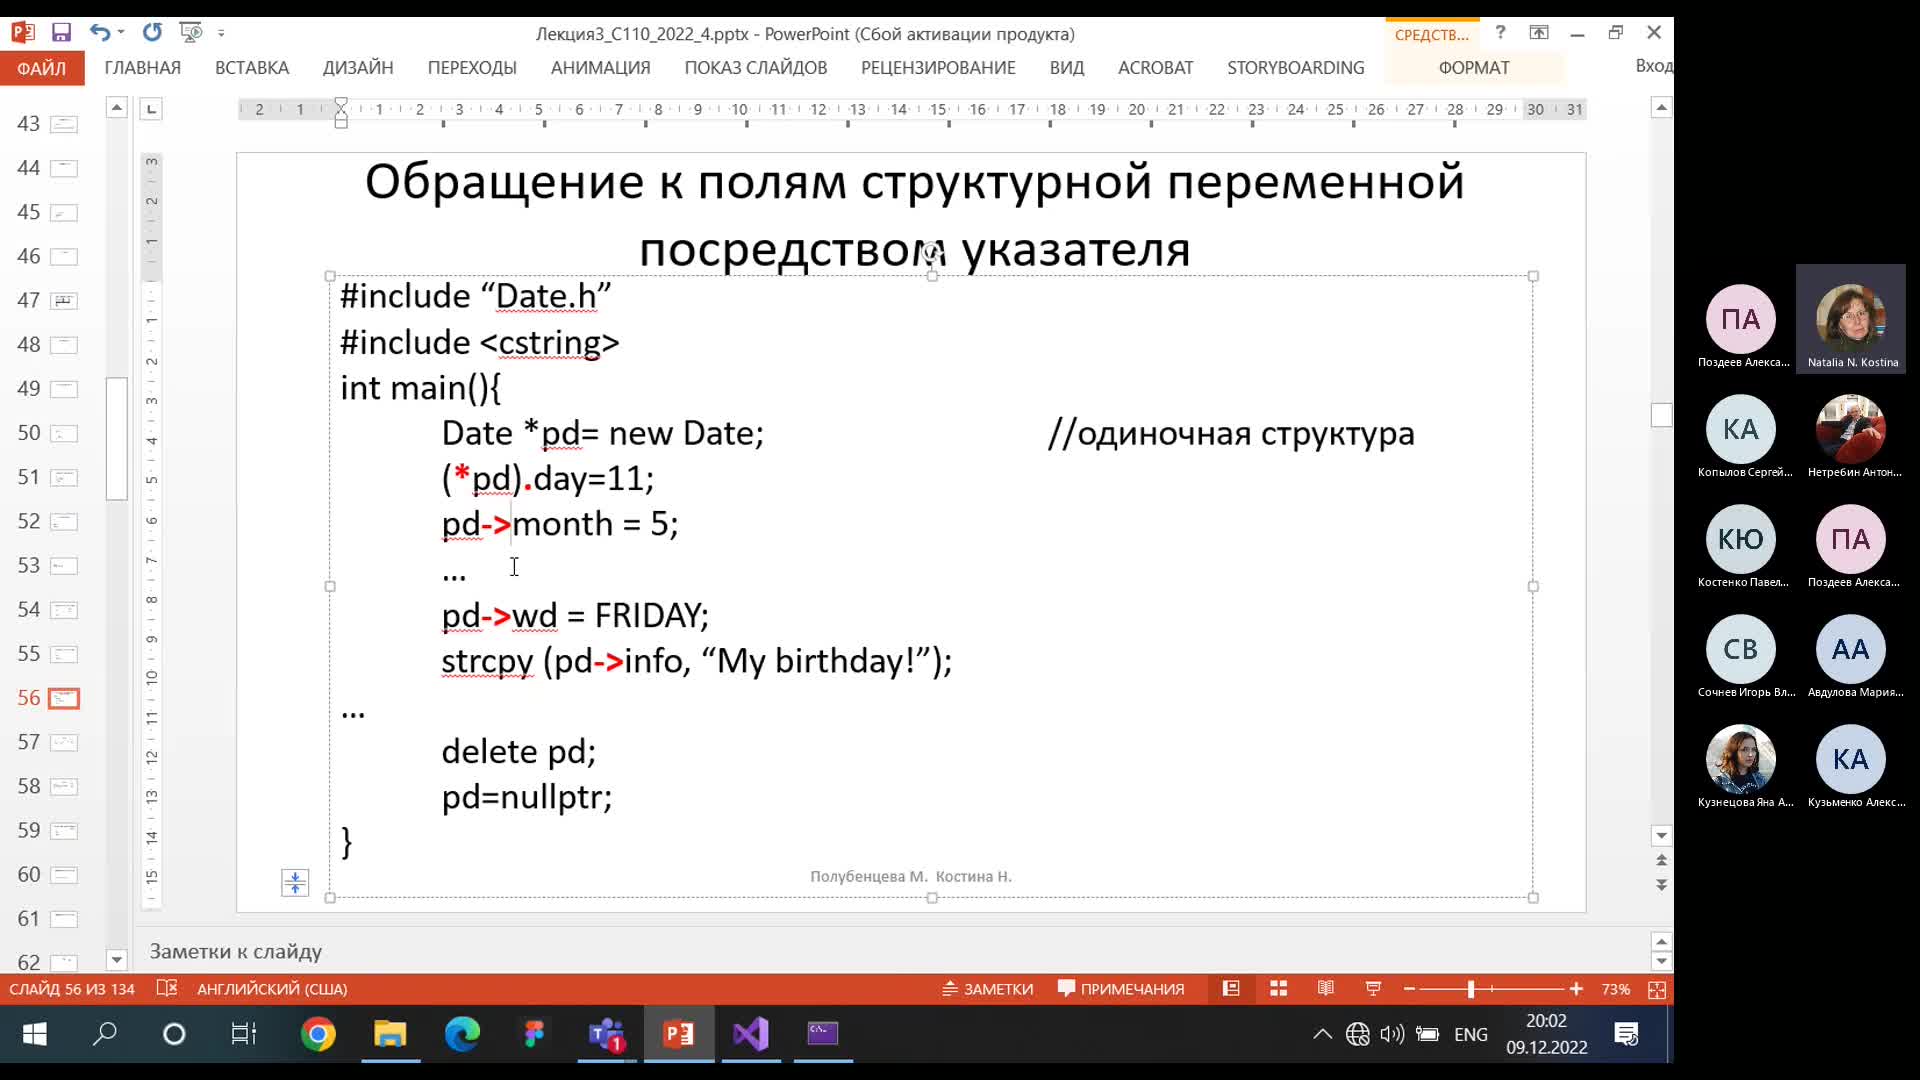Open the ФОРМАТ contextual tab
Image resolution: width=1920 pixels, height=1080 pixels.
click(x=1474, y=68)
